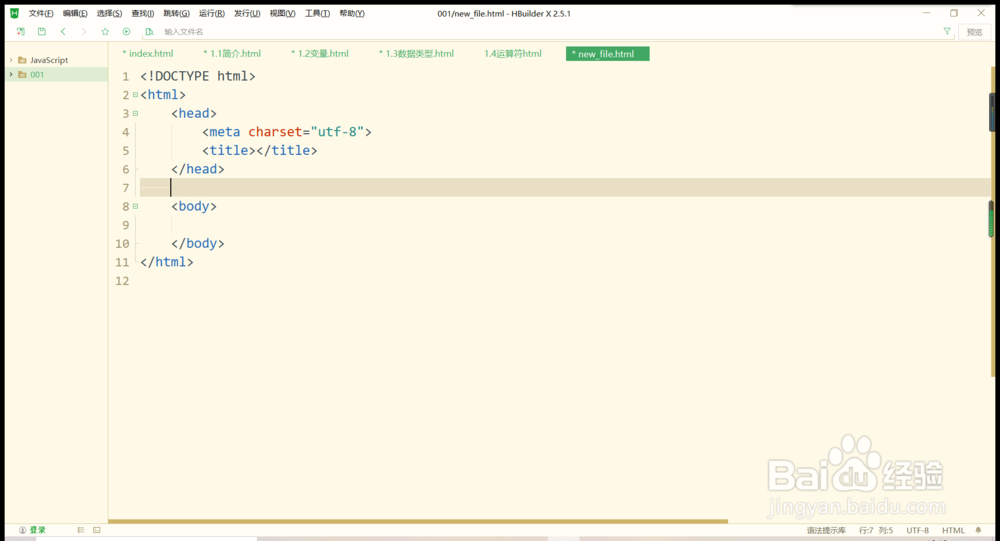Image resolution: width=1000 pixels, height=541 pixels.
Task: Open the 选择(S) menu
Action: click(109, 13)
